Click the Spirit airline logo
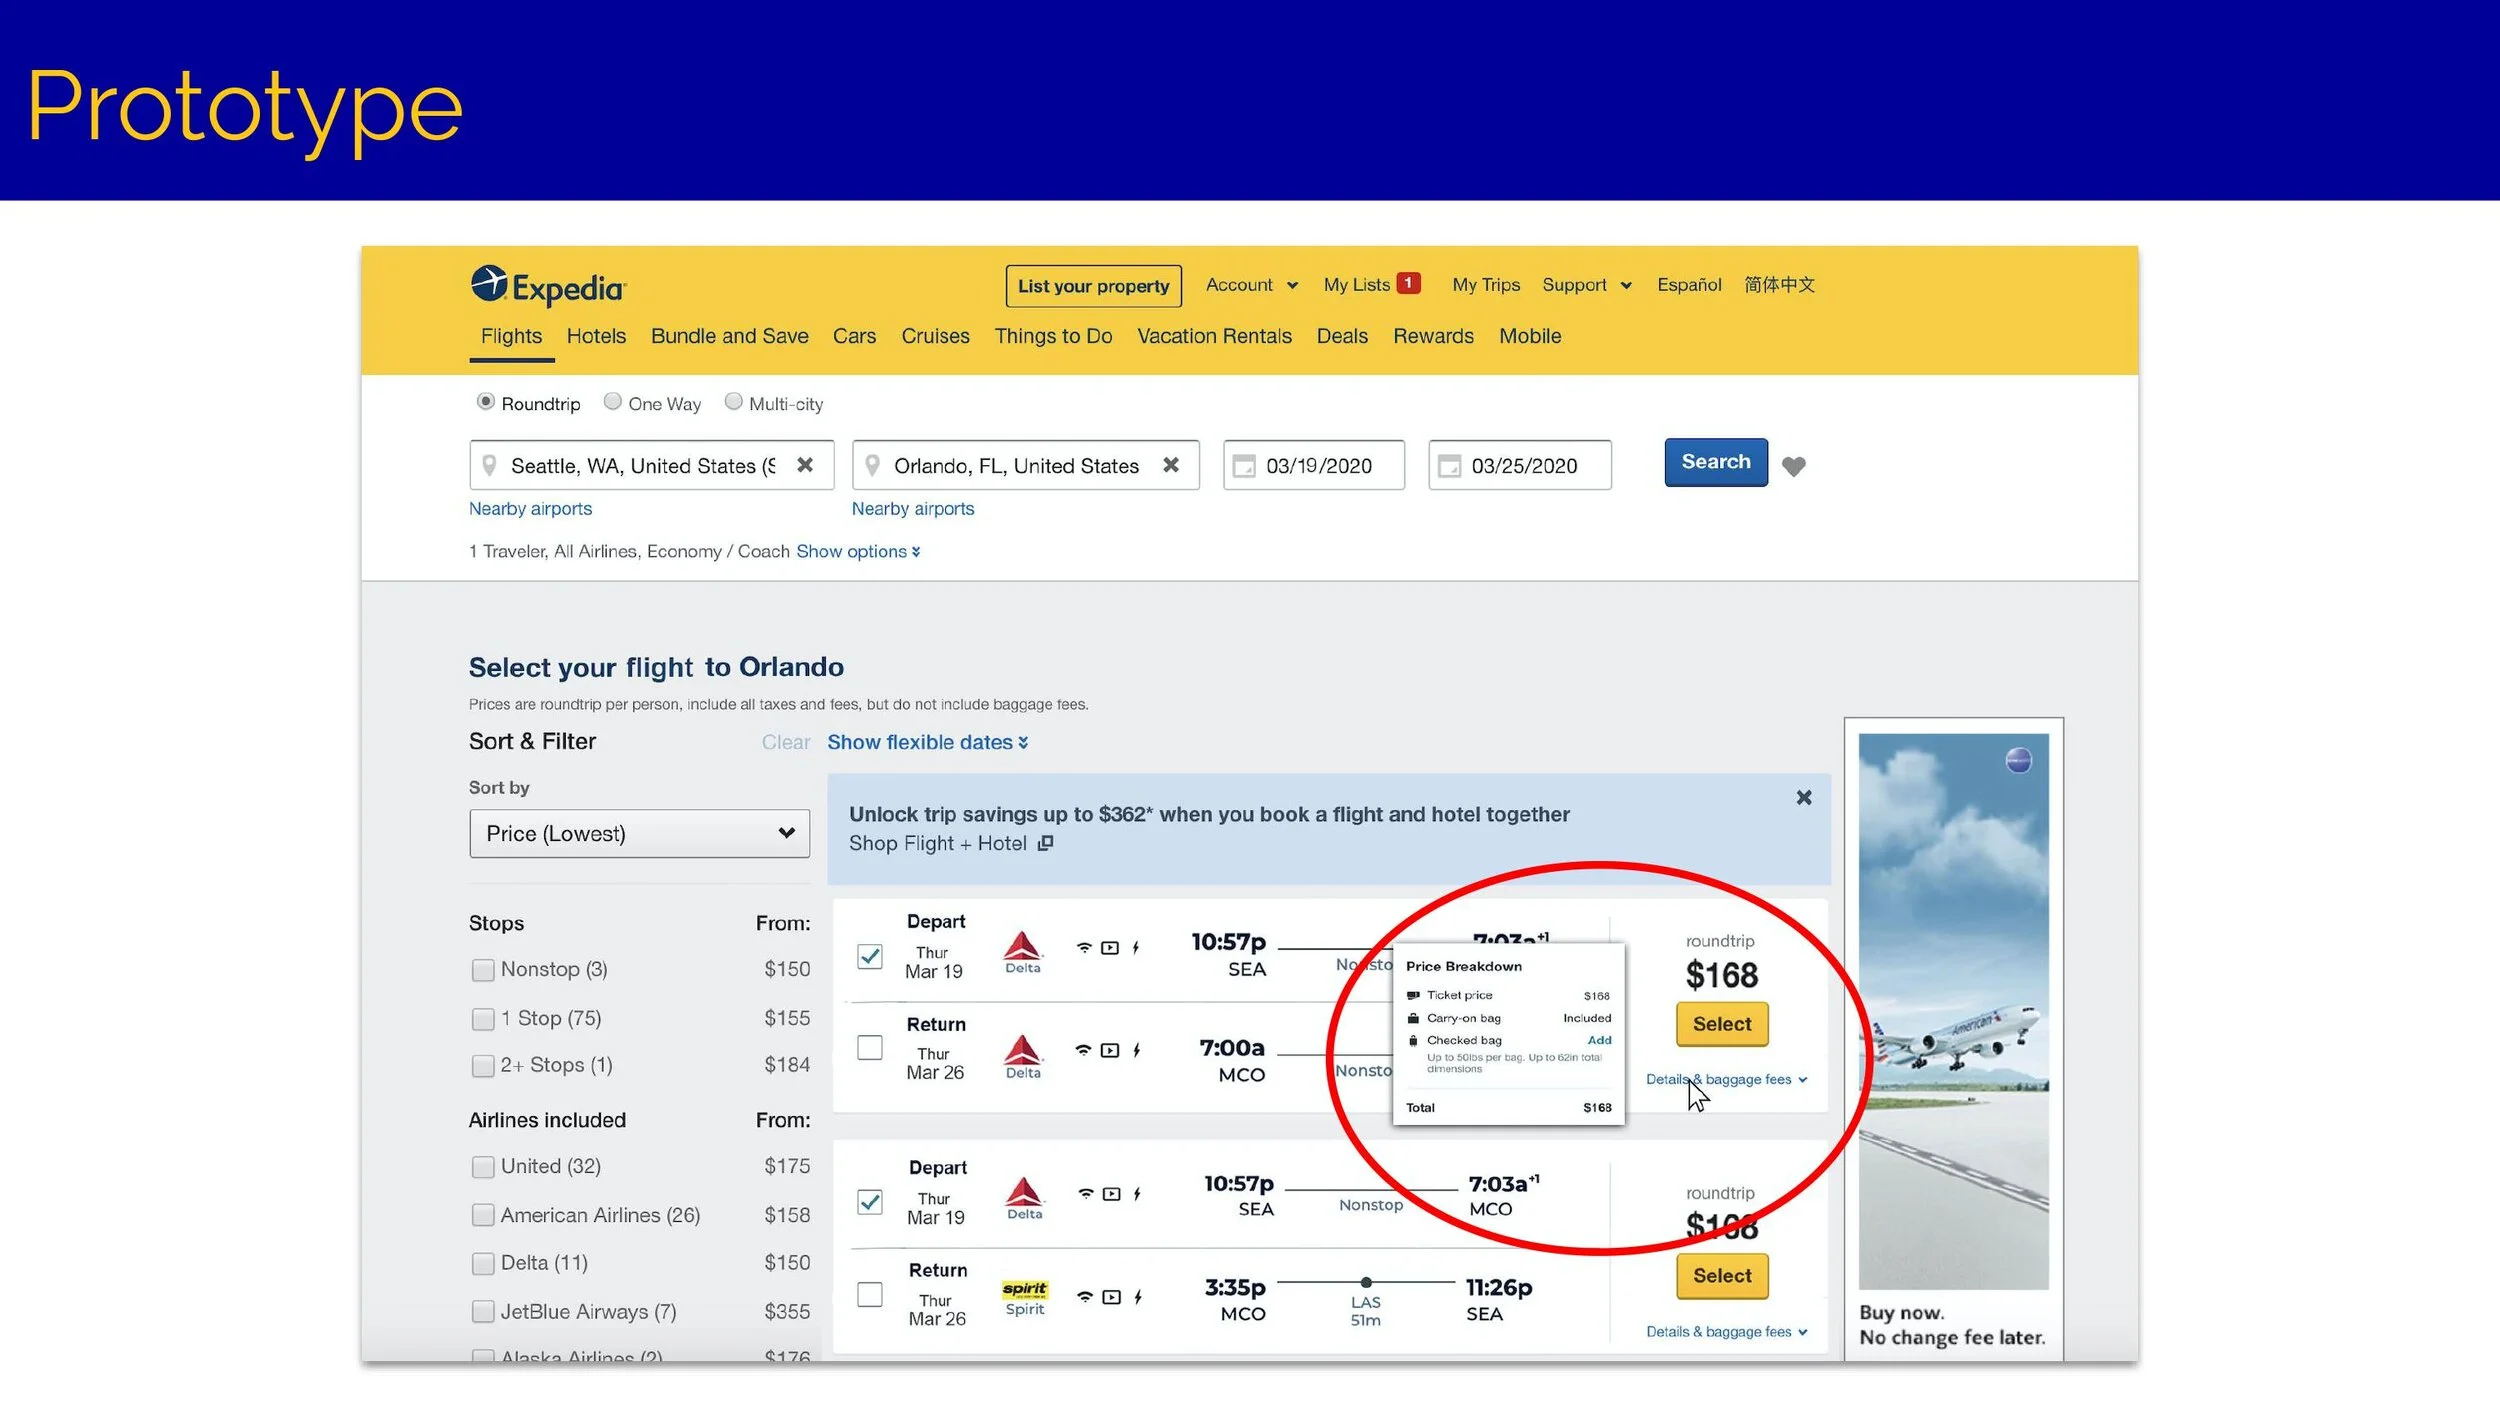This screenshot has width=2500, height=1407. 1024,1289
